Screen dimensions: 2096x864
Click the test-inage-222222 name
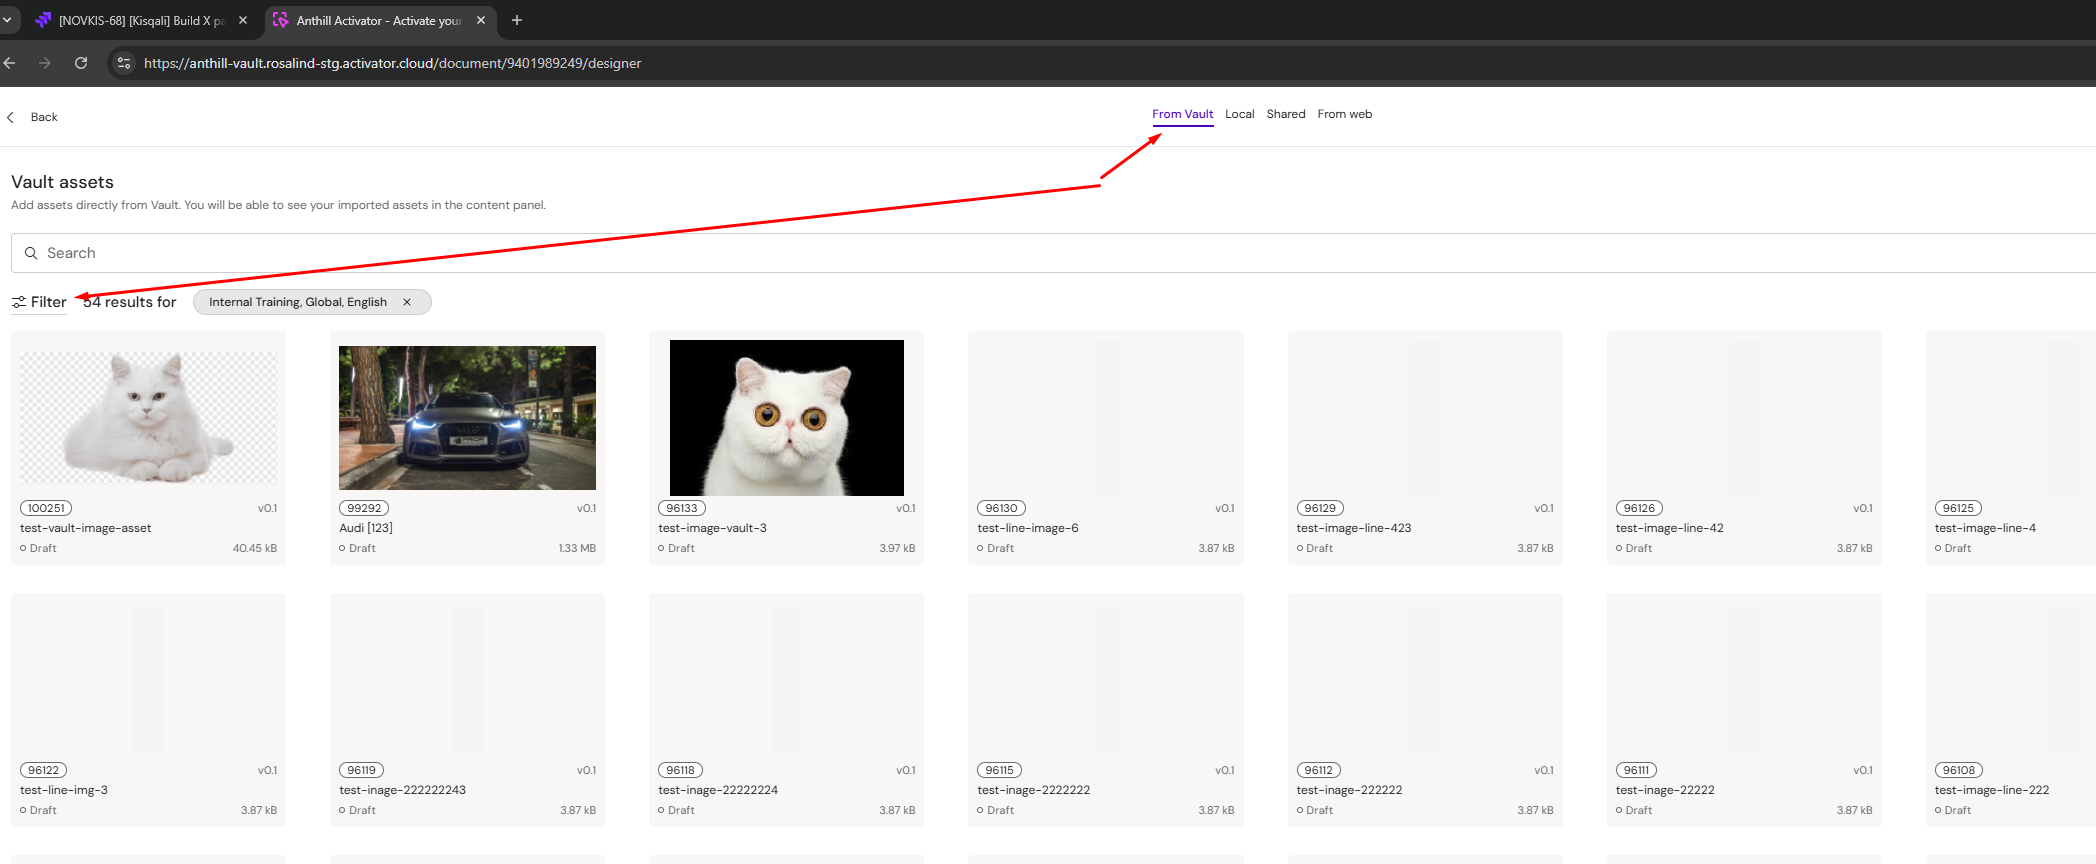(x=1349, y=790)
